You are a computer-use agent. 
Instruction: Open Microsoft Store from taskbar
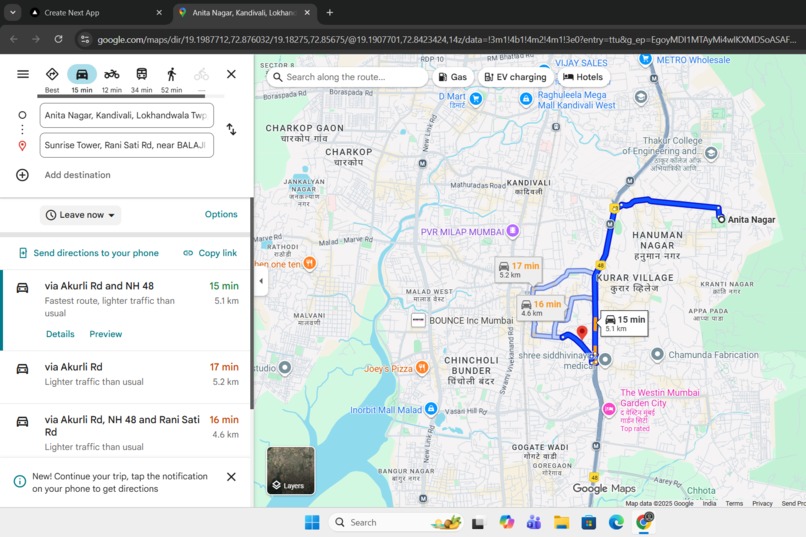coord(589,522)
